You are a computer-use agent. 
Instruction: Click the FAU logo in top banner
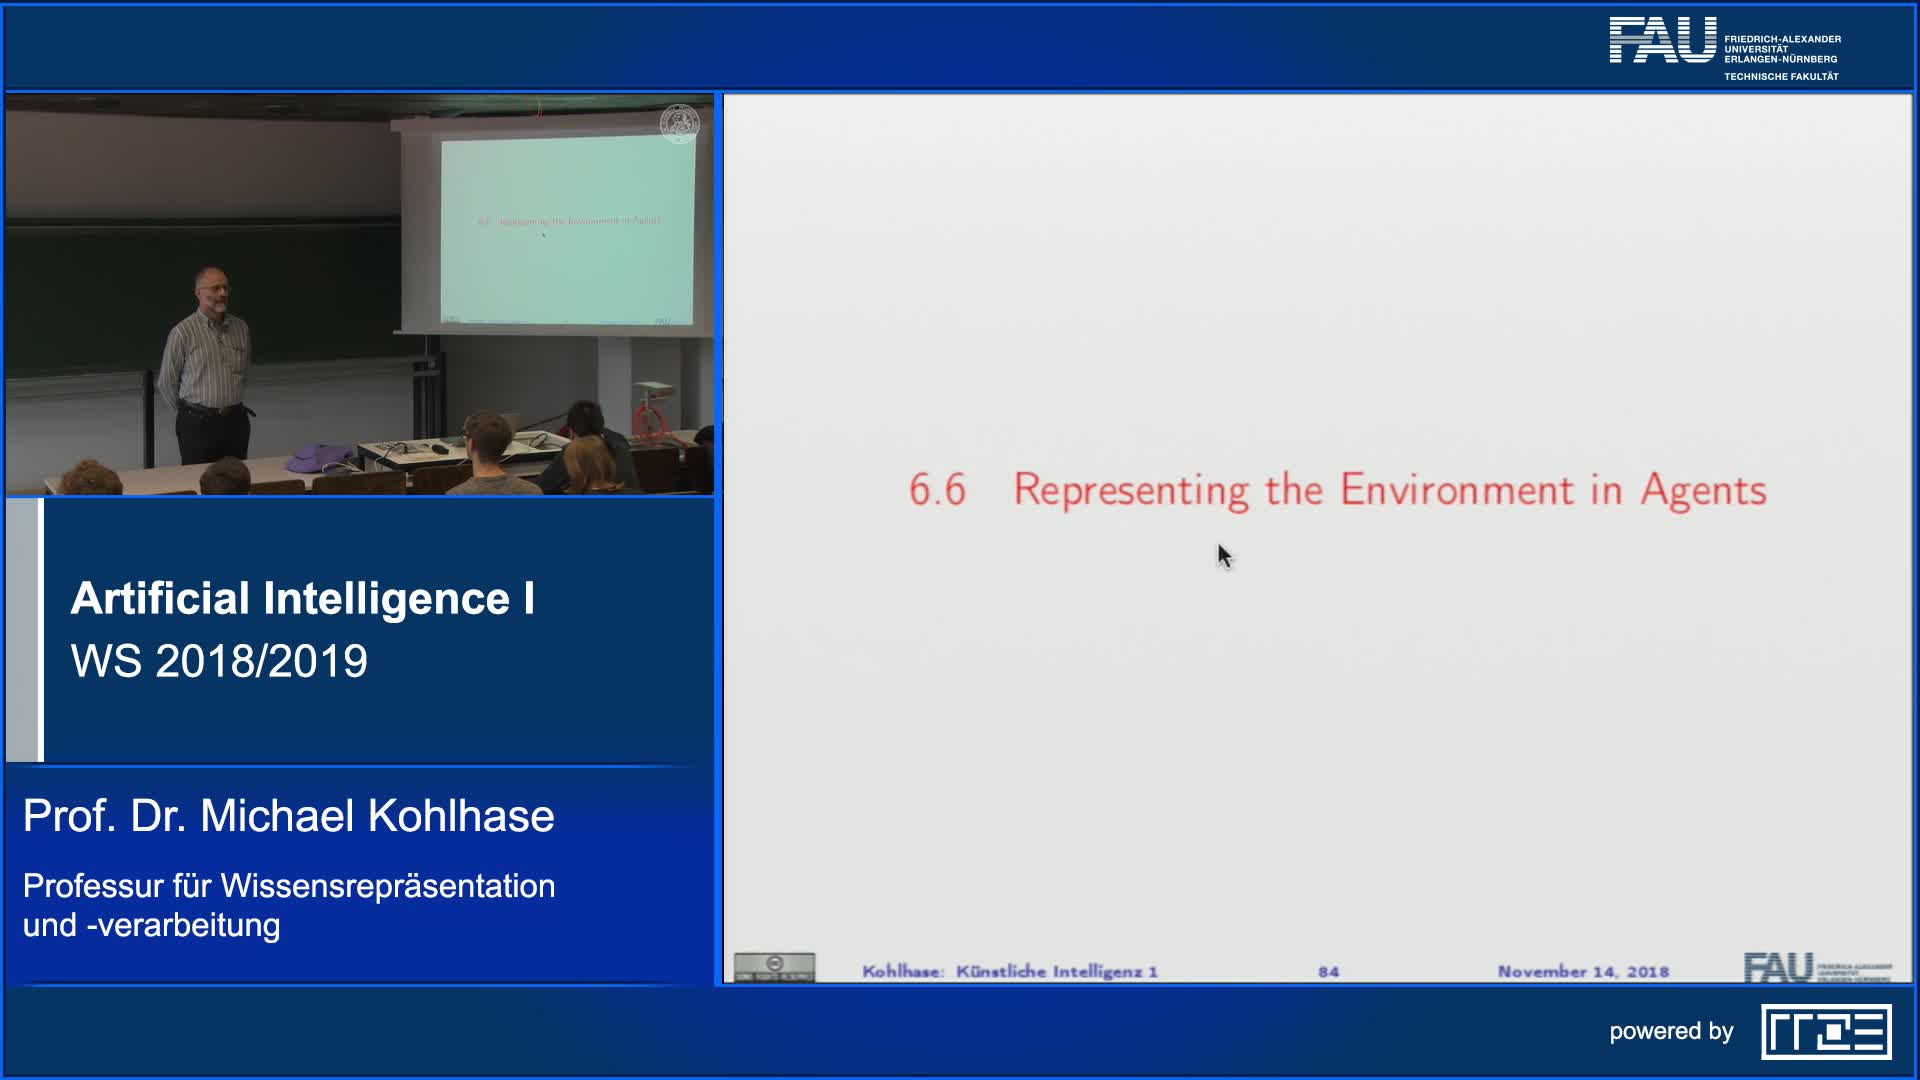(1661, 41)
